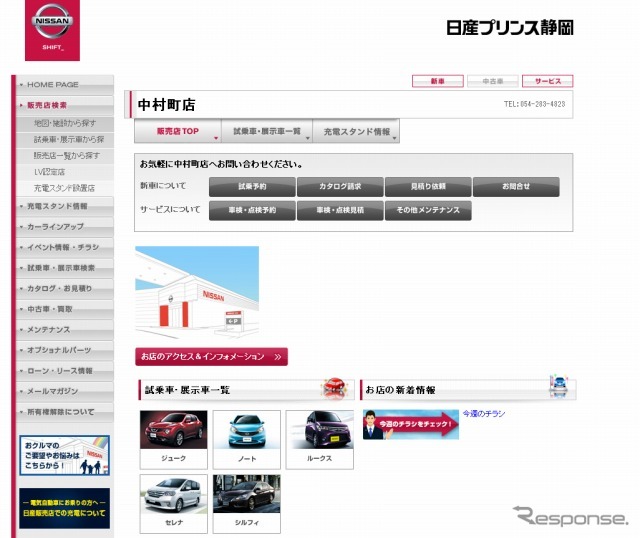Expand 中古車・買取 in the sidebar

[65, 309]
